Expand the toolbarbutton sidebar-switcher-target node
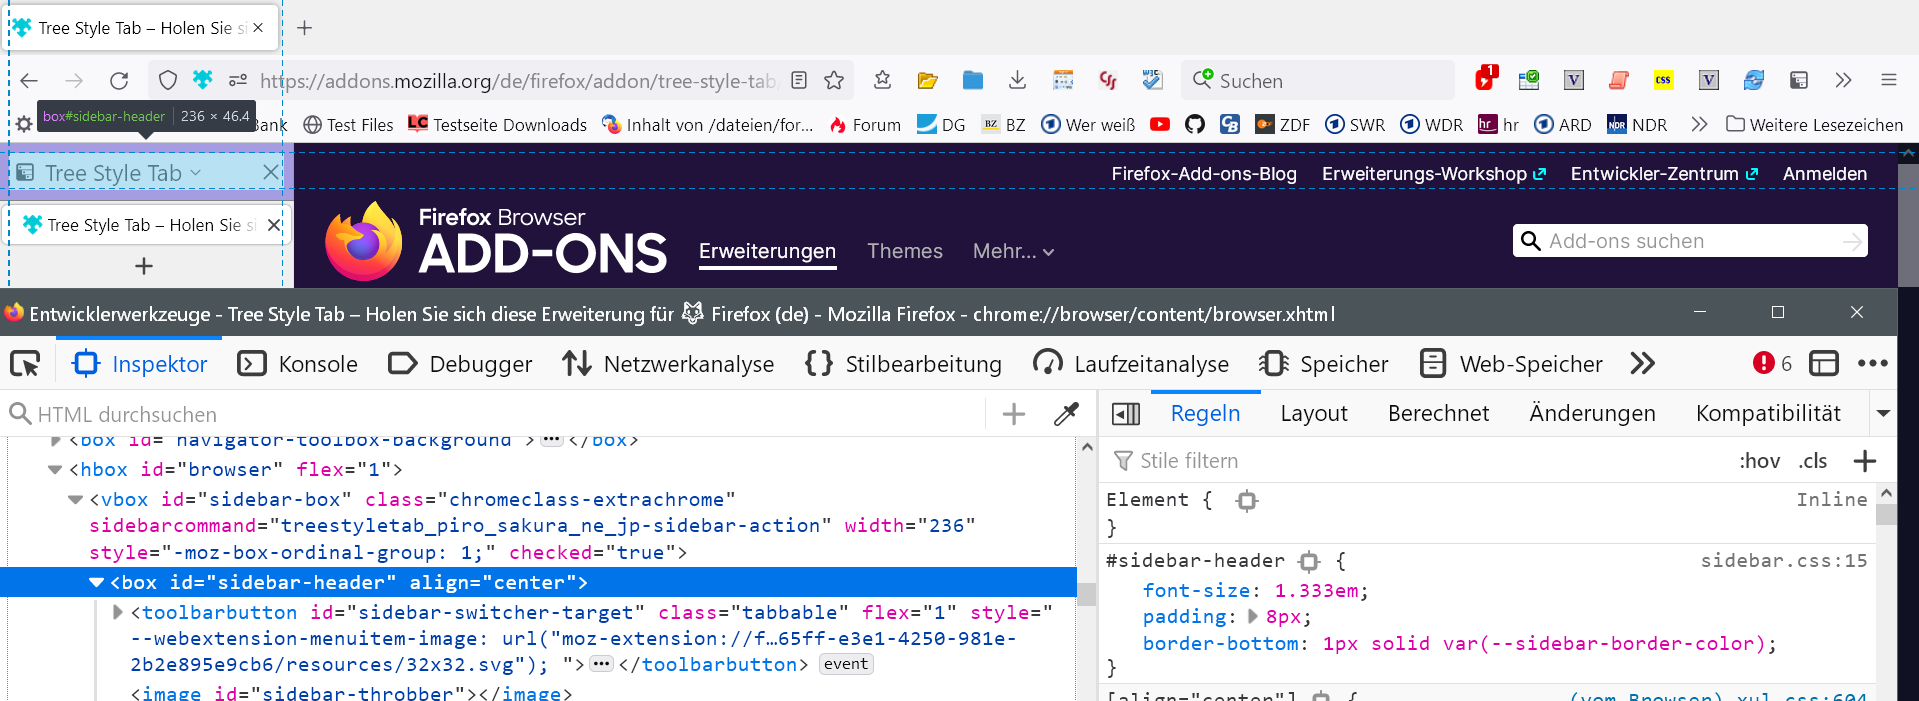 118,612
